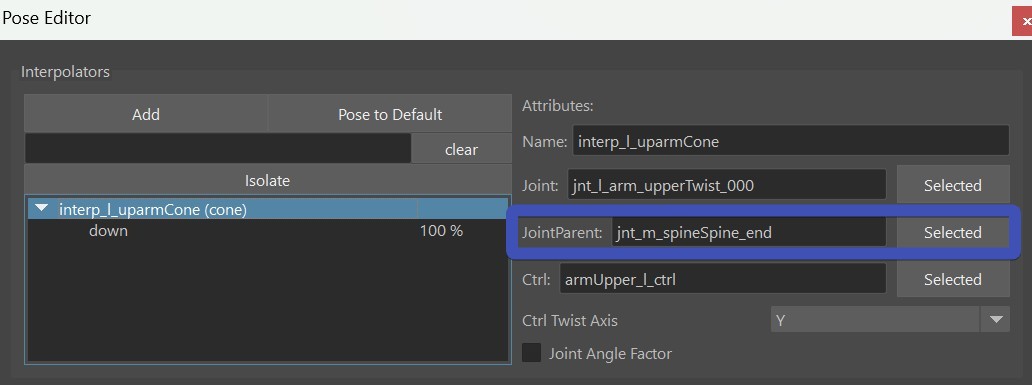This screenshot has height=385, width=1032.
Task: Click the Isolate button
Action: tap(267, 180)
